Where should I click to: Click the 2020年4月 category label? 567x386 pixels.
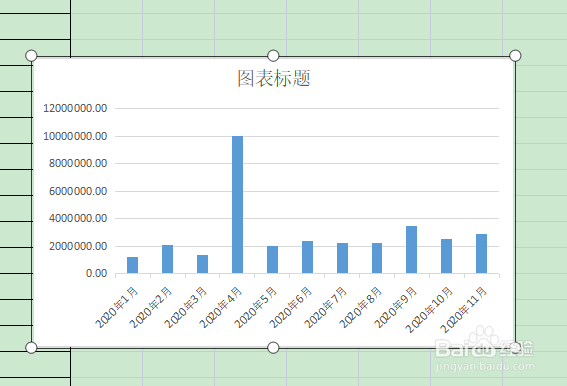(221, 307)
